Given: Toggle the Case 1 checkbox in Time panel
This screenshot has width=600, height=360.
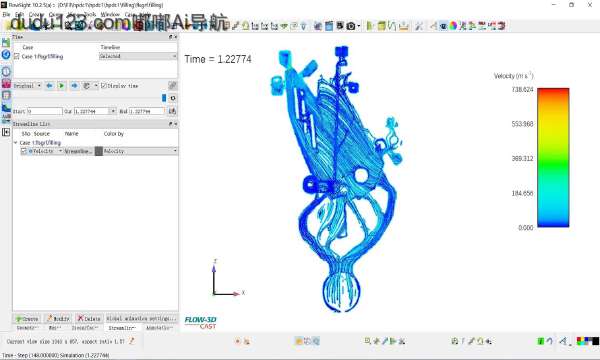Looking at the screenshot, I should pyautogui.click(x=16, y=56).
